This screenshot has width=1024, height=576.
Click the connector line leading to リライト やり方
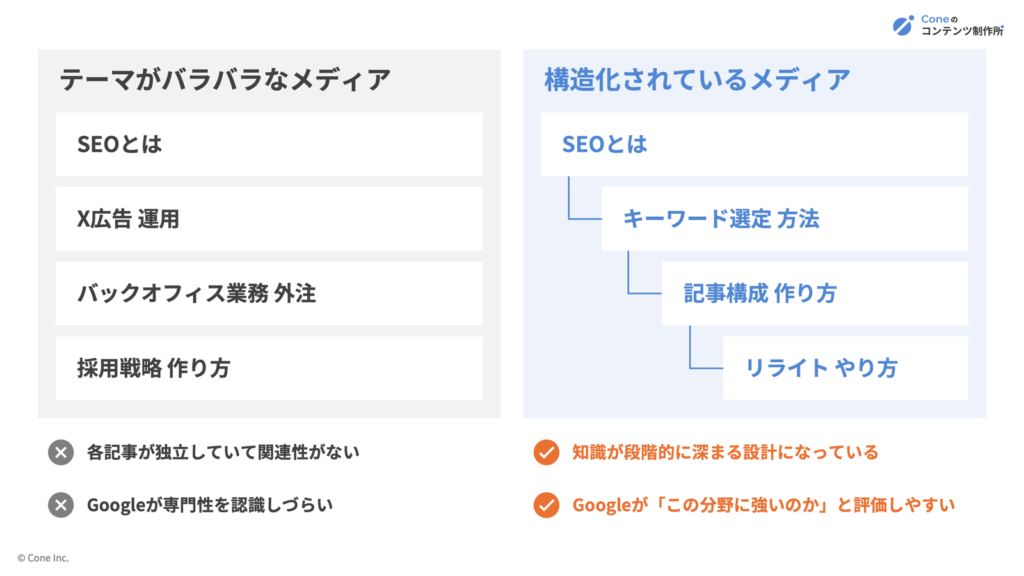coord(705,347)
